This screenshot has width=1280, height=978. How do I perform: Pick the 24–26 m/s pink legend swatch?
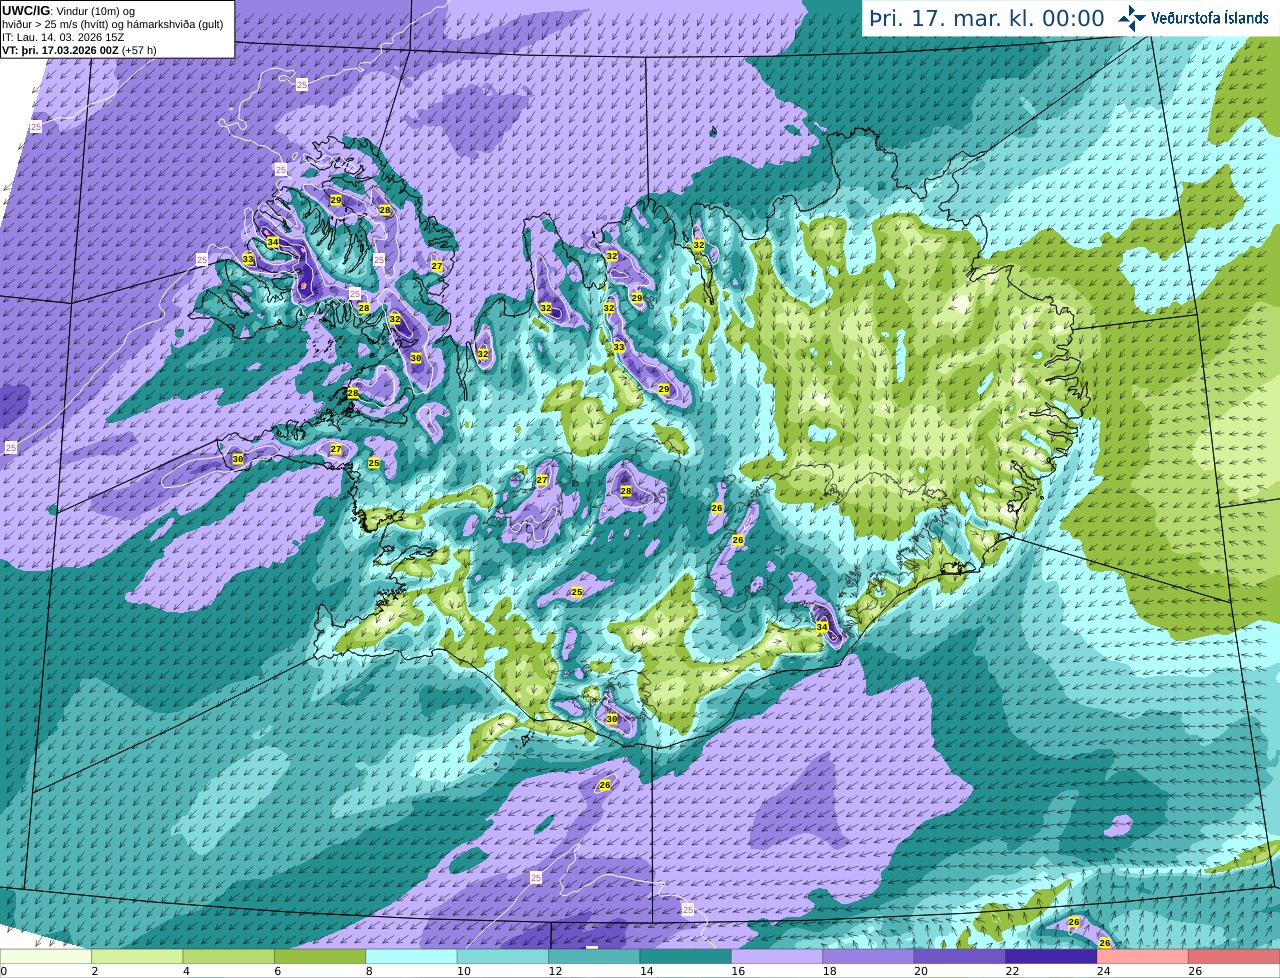1143,957
